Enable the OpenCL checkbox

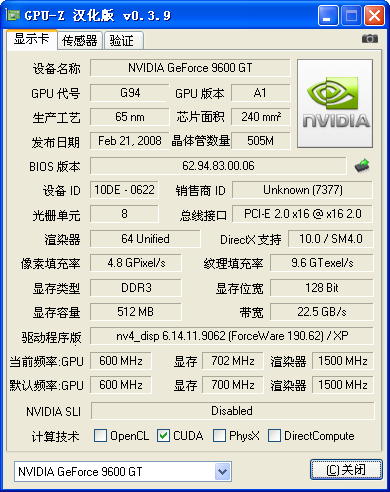tap(100, 435)
